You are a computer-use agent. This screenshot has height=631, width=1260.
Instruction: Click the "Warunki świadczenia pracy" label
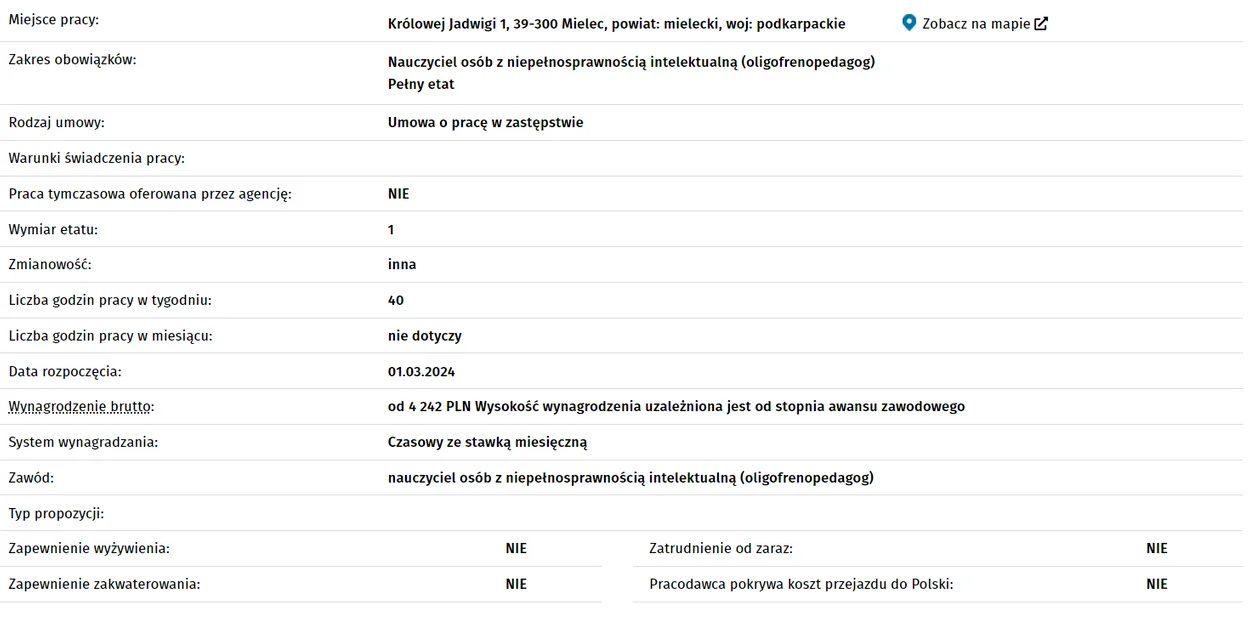tap(97, 158)
